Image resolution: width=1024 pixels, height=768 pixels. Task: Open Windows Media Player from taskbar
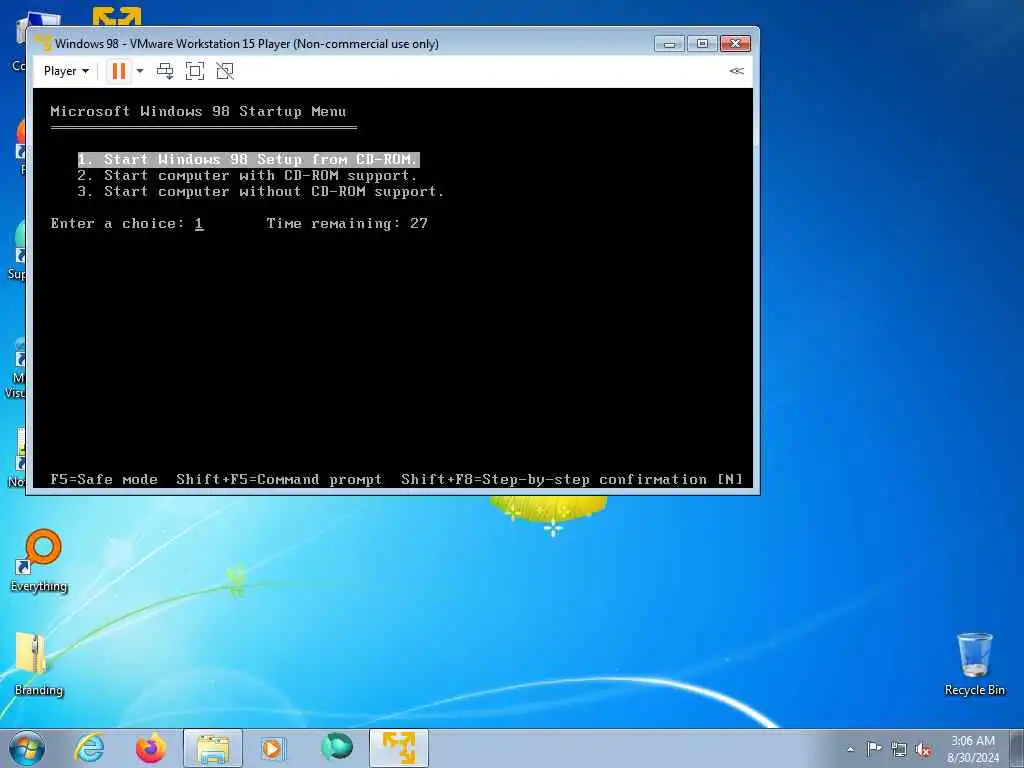tap(272, 748)
